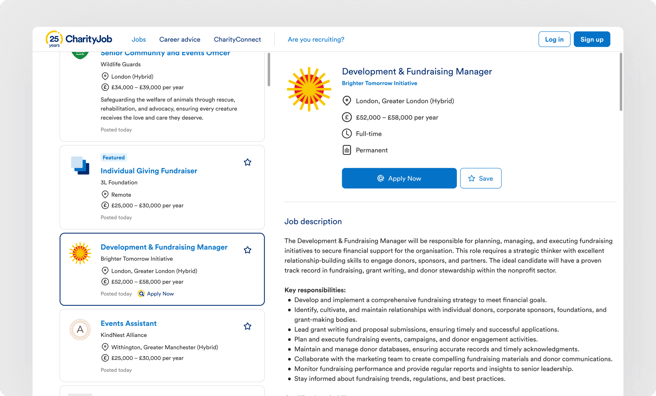Viewport: 656px width, 396px height.
Task: Click 'KindNest Alliance' organisation name
Action: (x=123, y=335)
